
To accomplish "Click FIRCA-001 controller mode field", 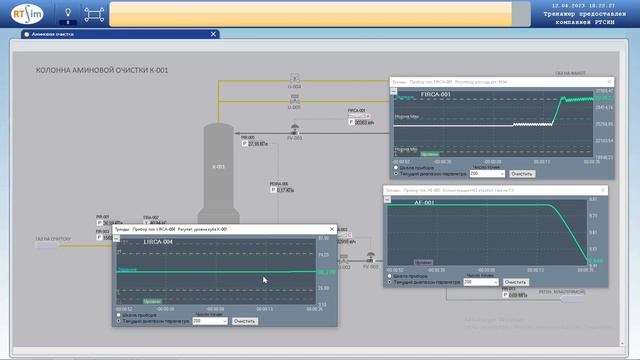I will [x=360, y=116].
